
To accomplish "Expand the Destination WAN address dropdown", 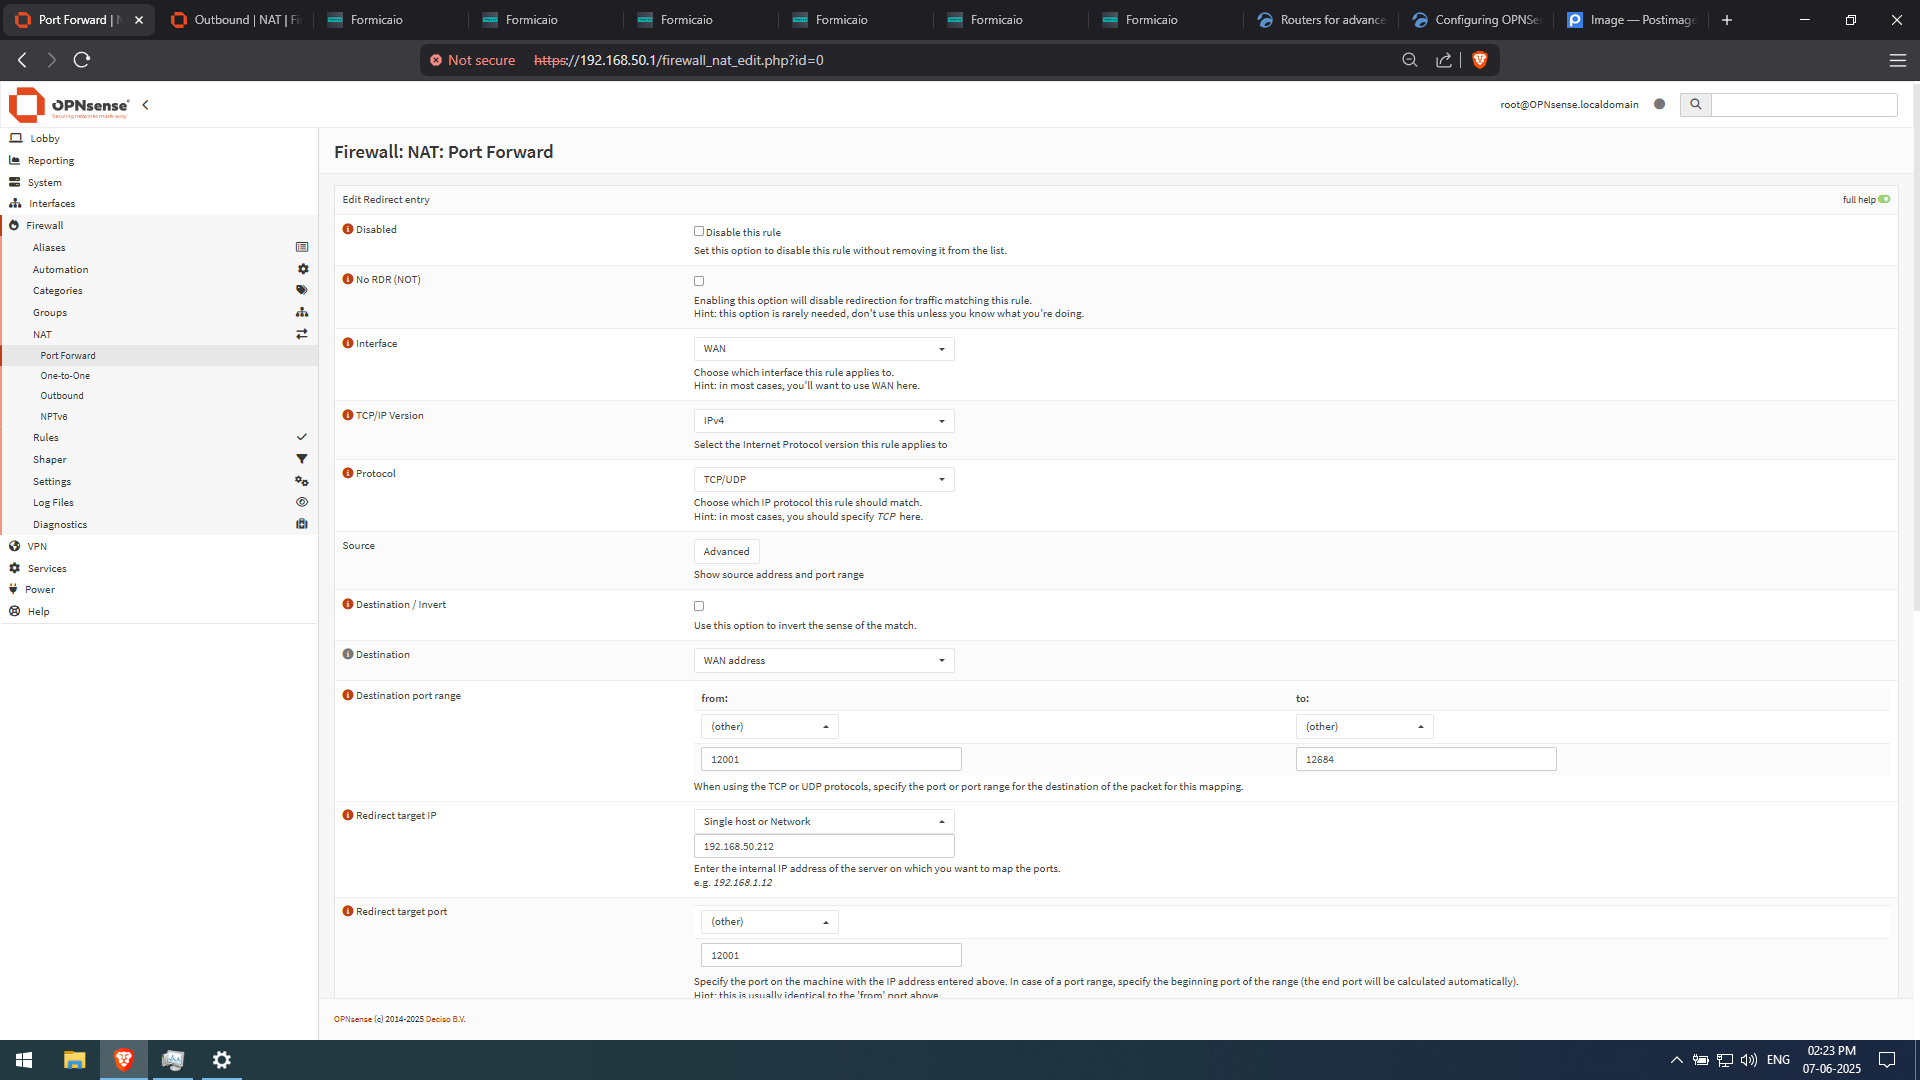I will [823, 661].
